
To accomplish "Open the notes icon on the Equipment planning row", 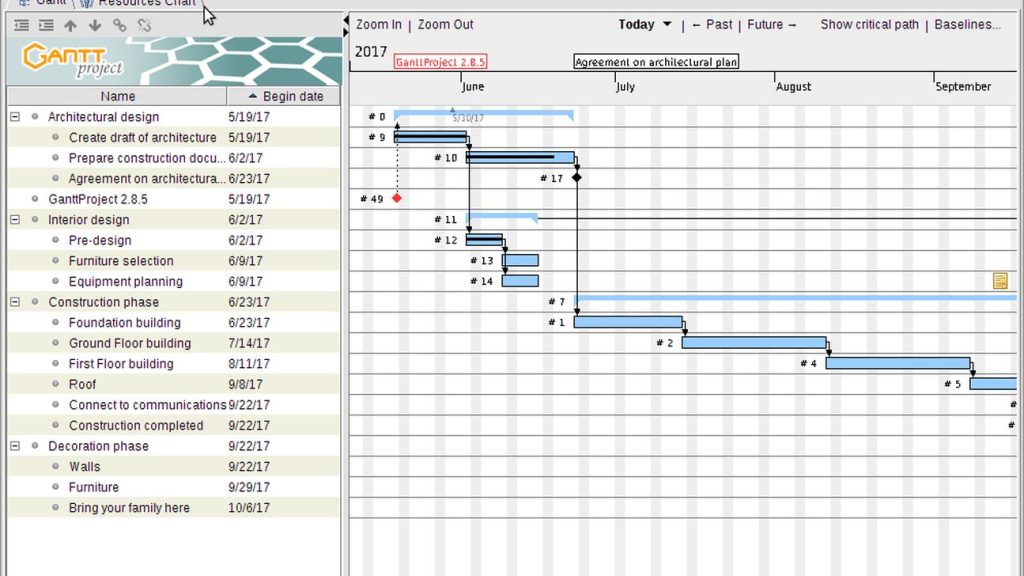I will tap(1000, 281).
